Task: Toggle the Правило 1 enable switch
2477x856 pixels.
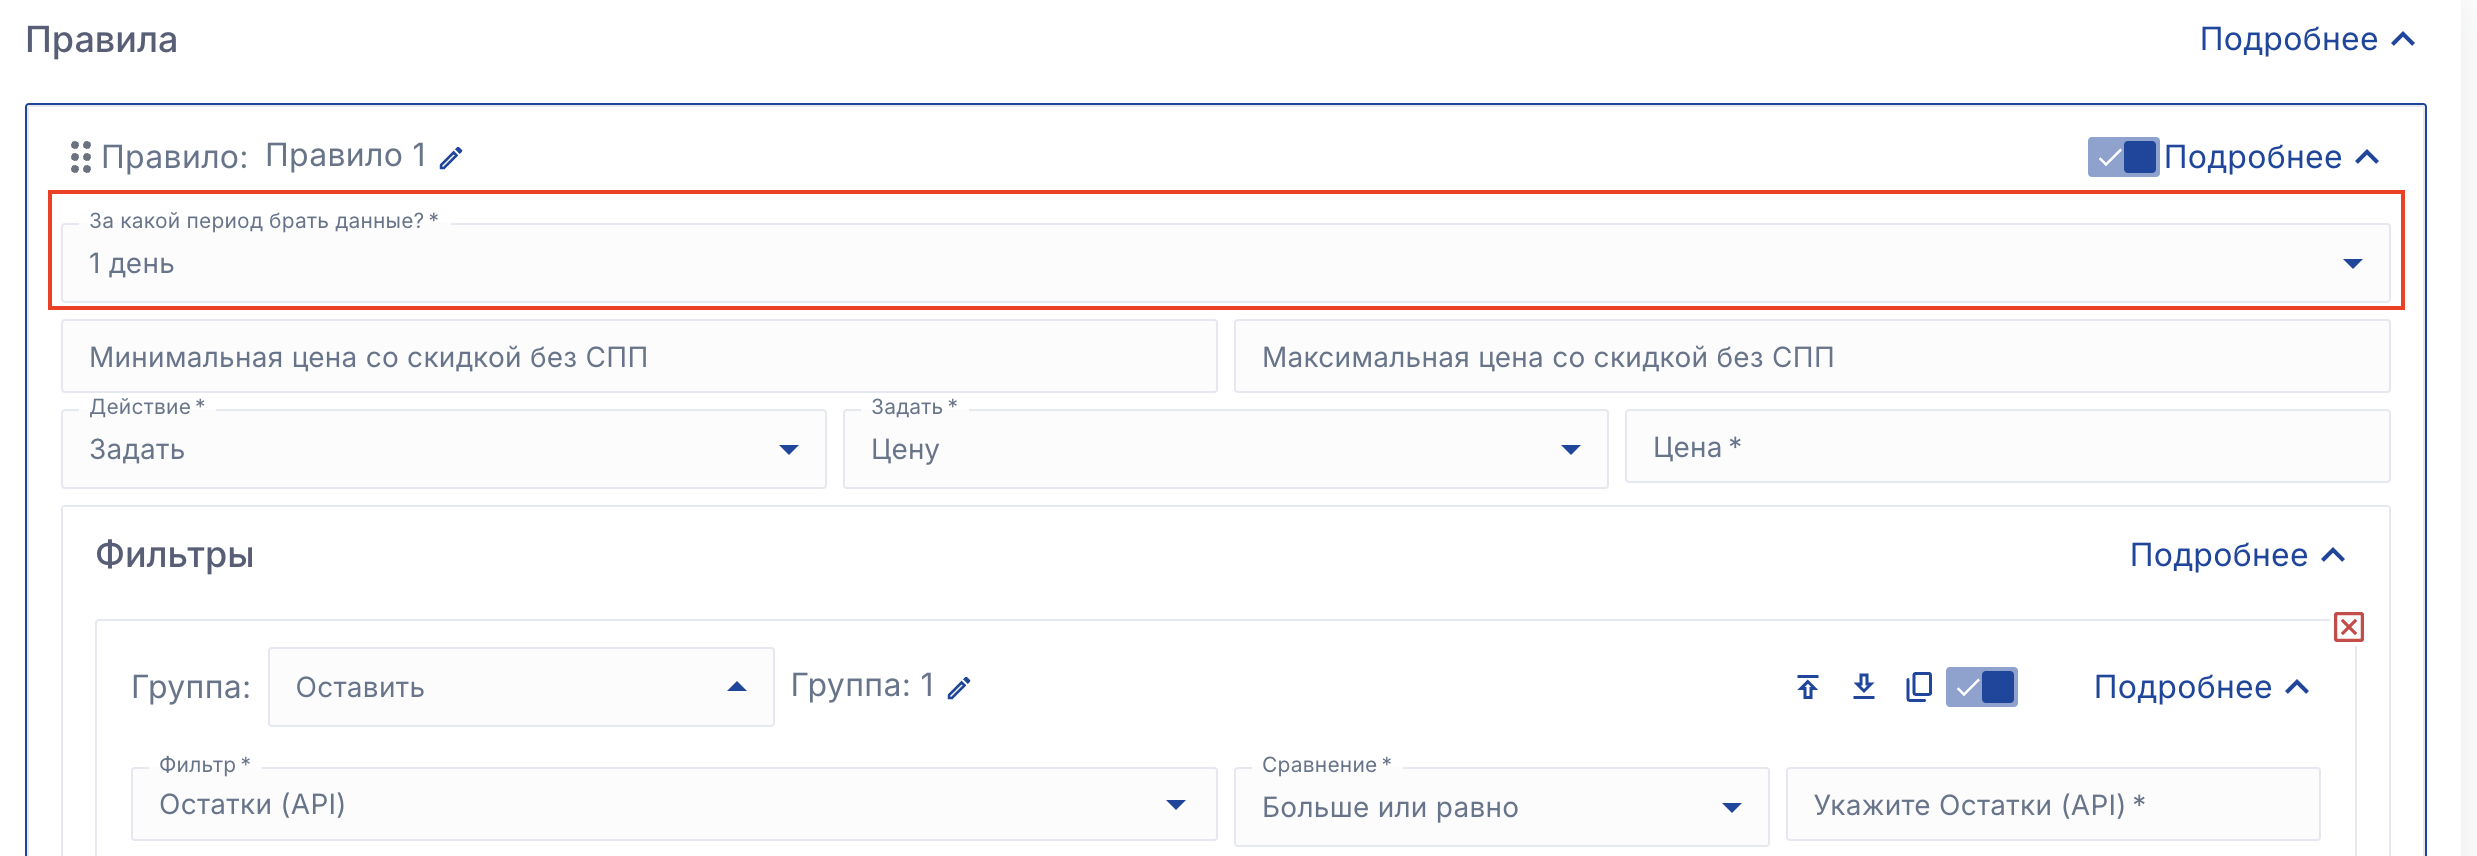Action: pyautogui.click(x=2122, y=157)
